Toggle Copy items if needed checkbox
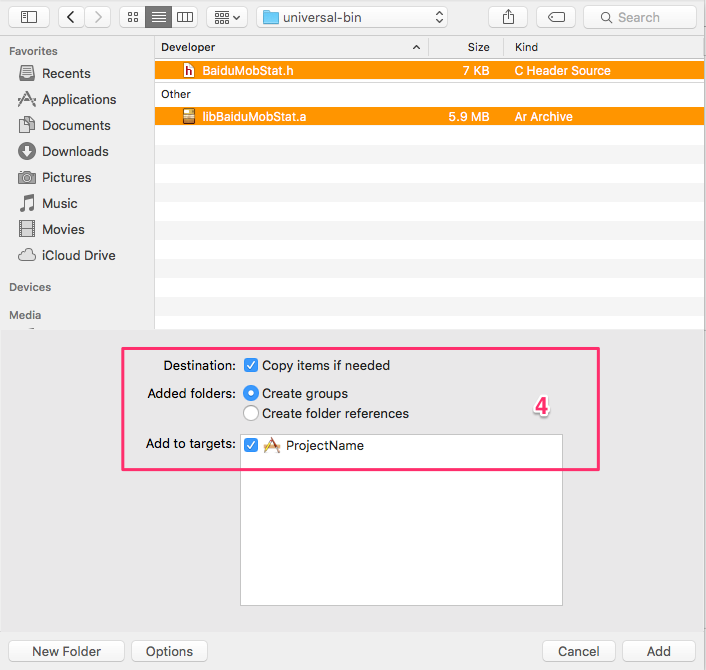The image size is (706, 670). [x=251, y=365]
